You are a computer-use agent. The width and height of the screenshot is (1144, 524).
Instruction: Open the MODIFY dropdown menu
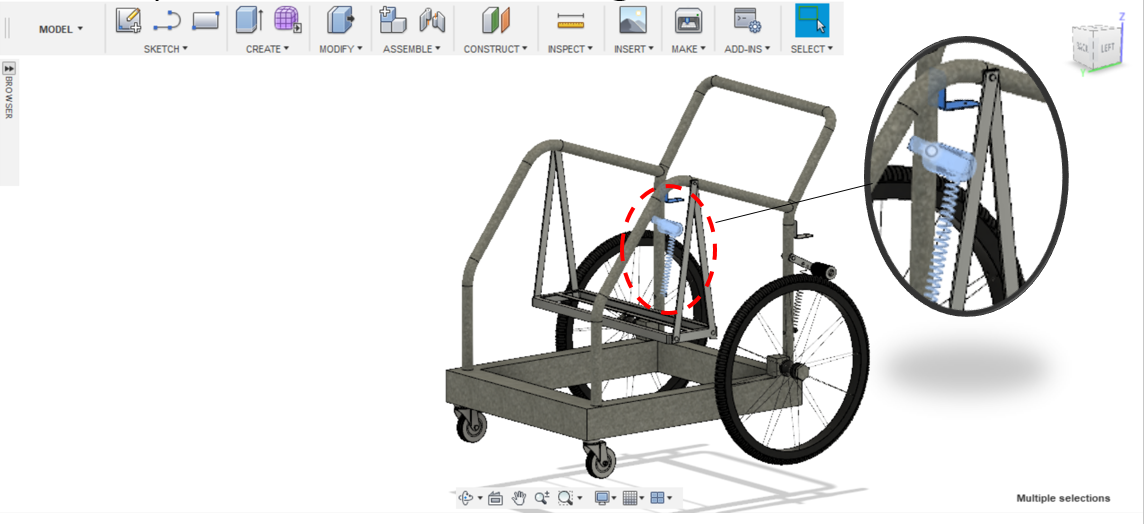[x=341, y=49]
